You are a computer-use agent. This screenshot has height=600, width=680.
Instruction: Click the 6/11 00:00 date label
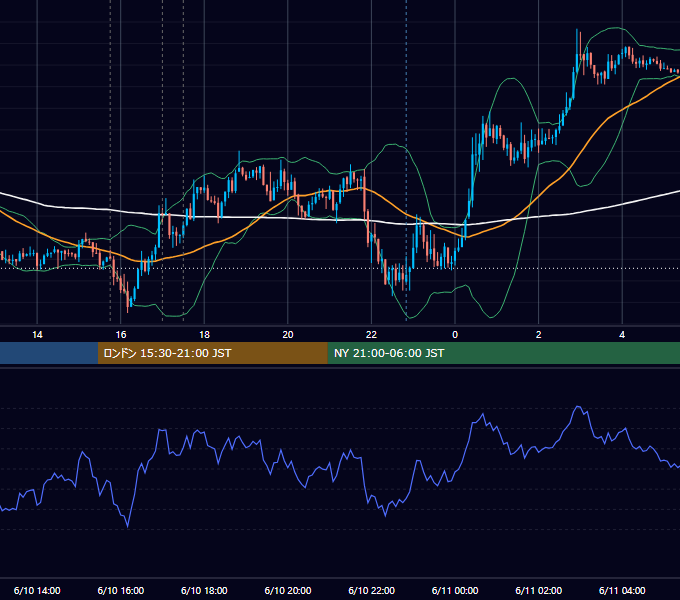tap(455, 590)
